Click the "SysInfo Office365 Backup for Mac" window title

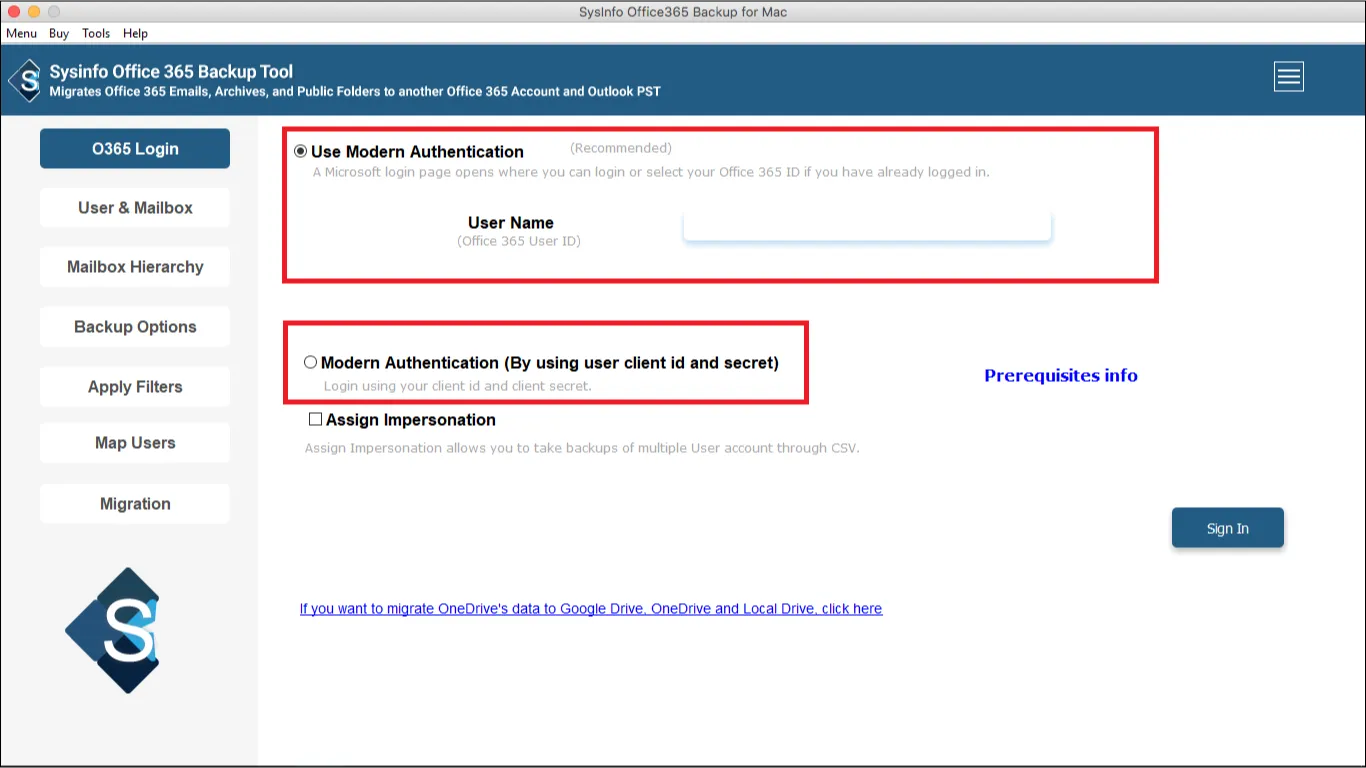683,12
